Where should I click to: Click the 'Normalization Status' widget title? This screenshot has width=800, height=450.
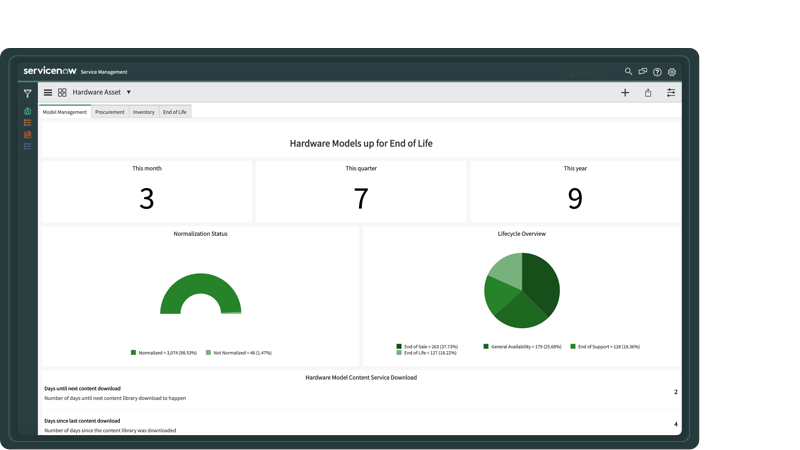201,234
